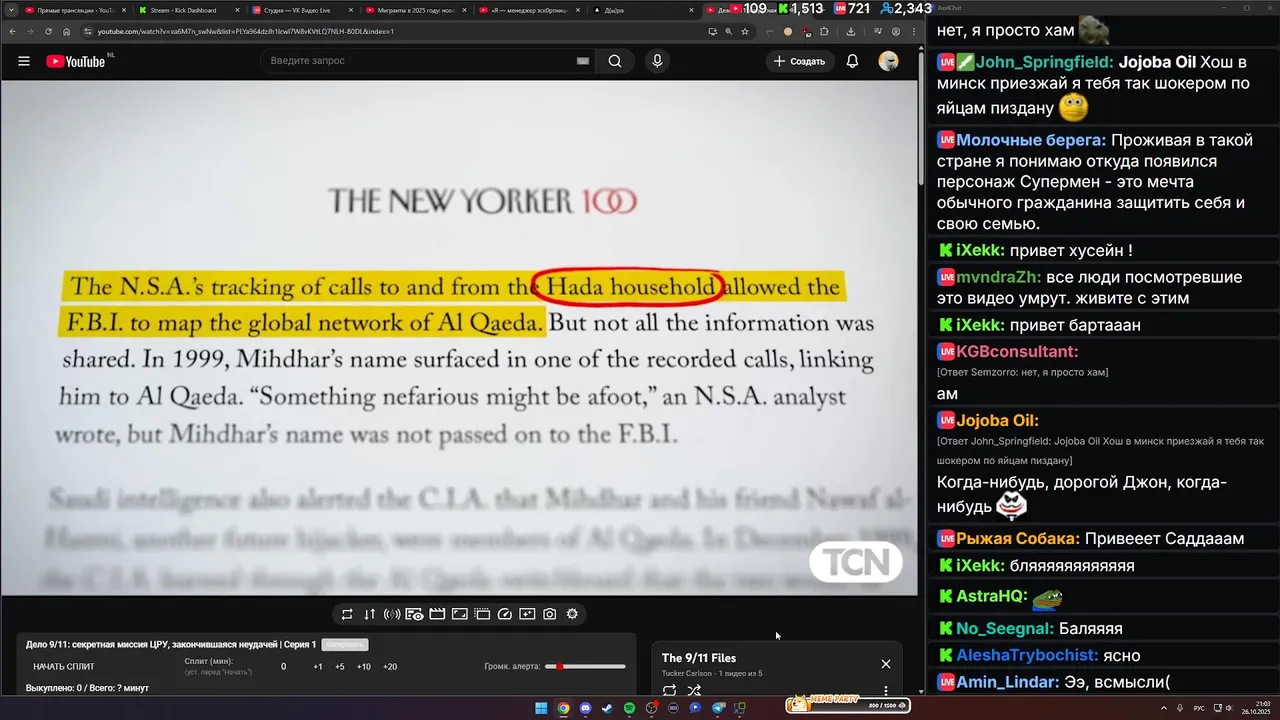
Task: Start voice search with the microphone icon
Action: 657,61
